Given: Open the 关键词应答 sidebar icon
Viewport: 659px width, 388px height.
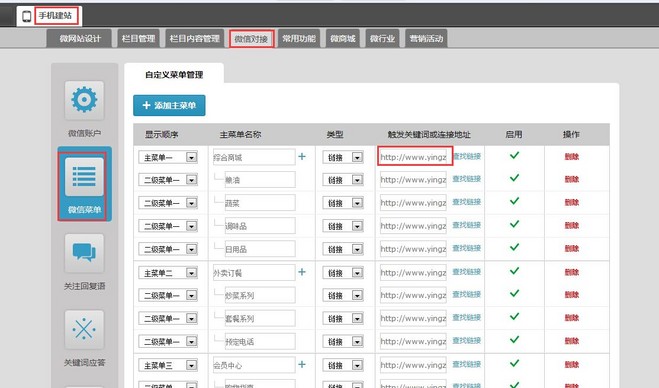Looking at the screenshot, I should (x=84, y=330).
